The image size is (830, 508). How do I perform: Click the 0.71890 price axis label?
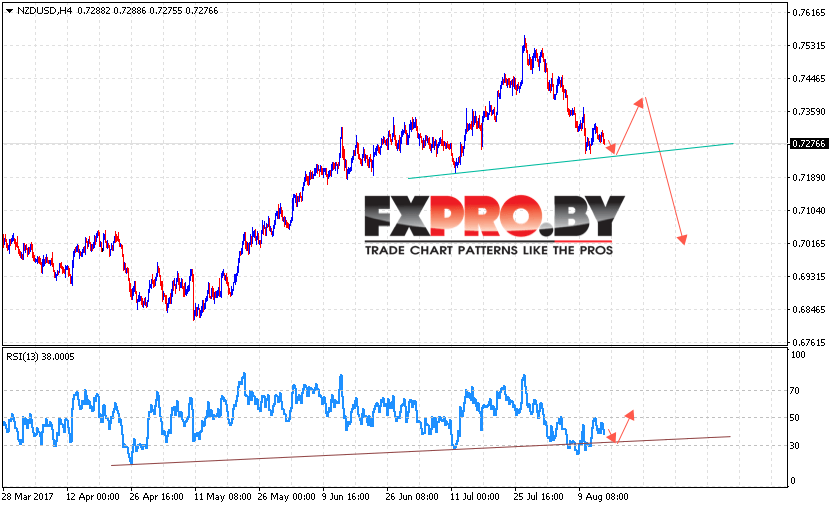pos(808,177)
